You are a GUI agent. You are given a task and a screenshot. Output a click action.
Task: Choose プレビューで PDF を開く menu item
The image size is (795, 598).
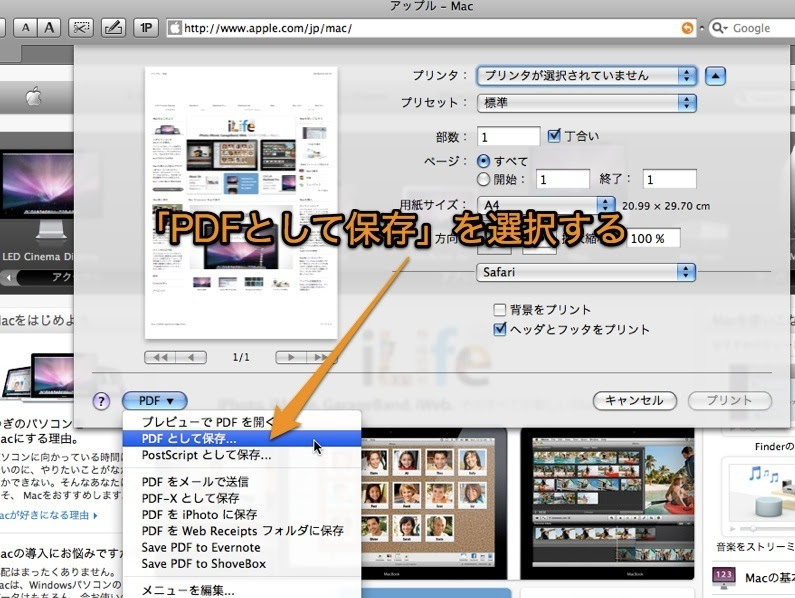(x=242, y=421)
